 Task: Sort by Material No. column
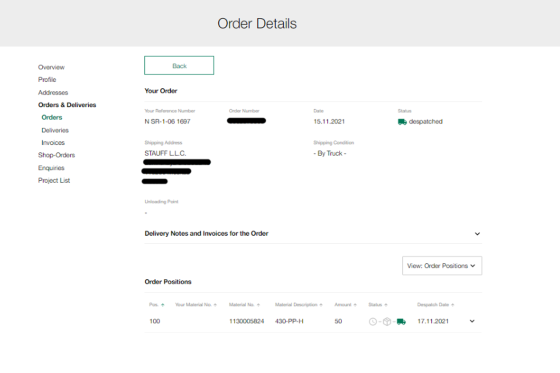point(244,305)
